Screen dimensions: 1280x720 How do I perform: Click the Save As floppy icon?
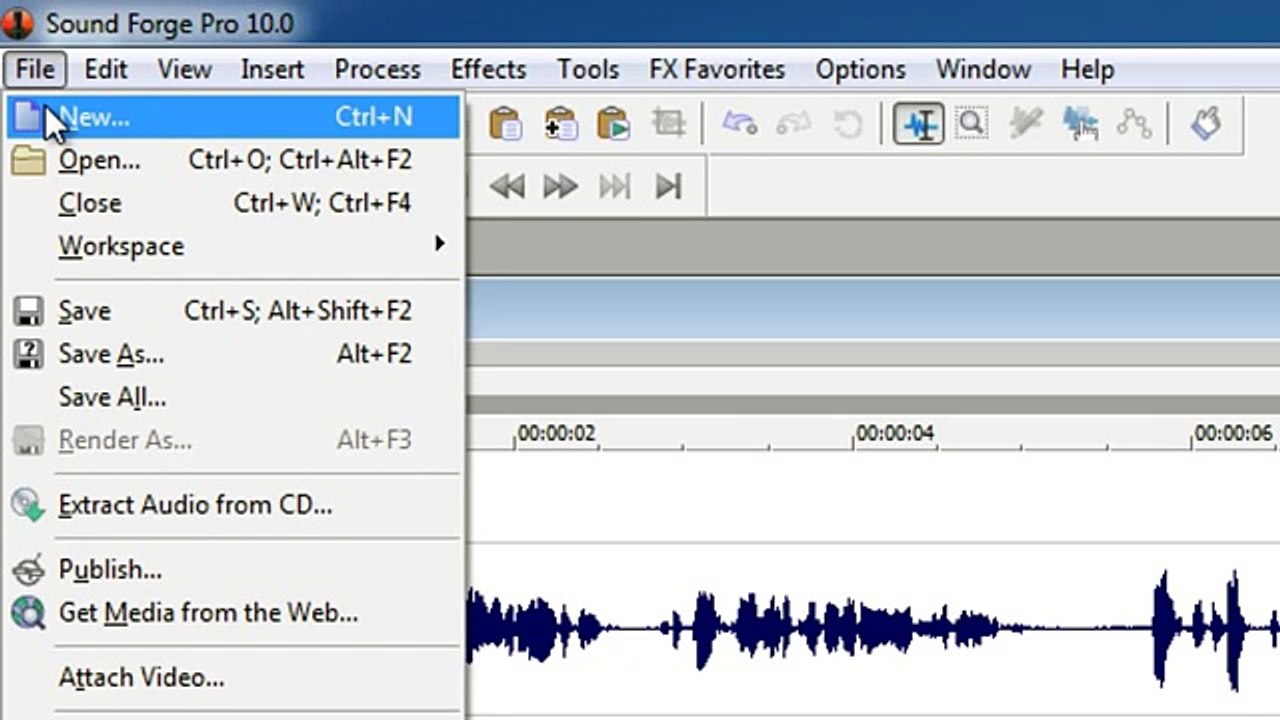click(x=28, y=354)
